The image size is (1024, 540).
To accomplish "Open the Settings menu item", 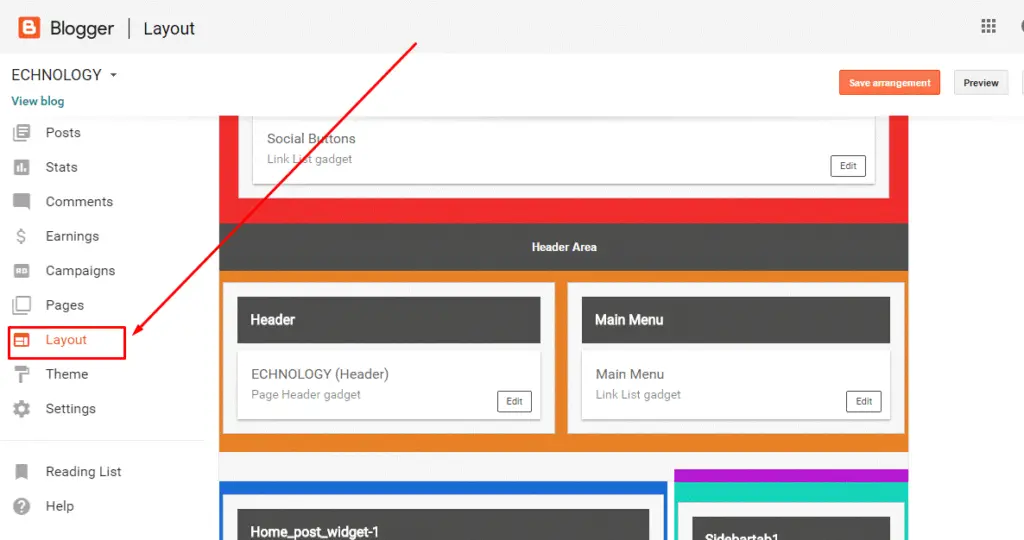I will 71,409.
